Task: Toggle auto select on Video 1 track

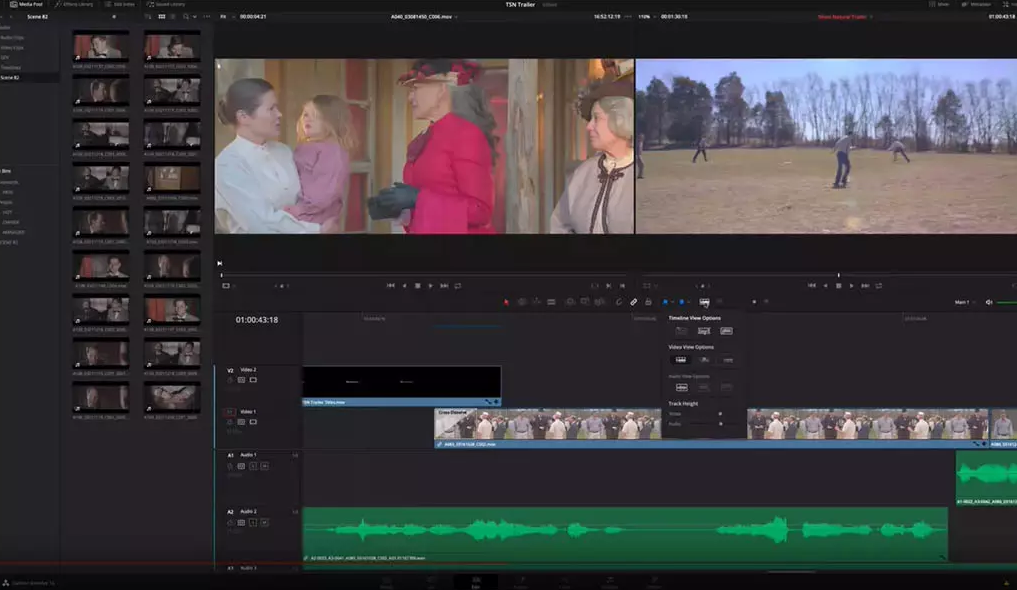Action: pos(241,422)
